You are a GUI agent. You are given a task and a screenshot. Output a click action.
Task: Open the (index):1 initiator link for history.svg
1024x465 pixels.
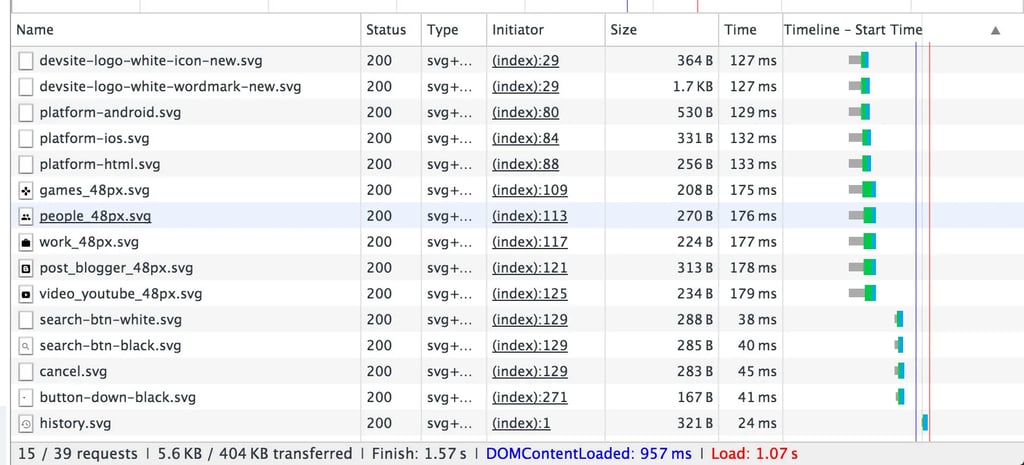click(521, 423)
